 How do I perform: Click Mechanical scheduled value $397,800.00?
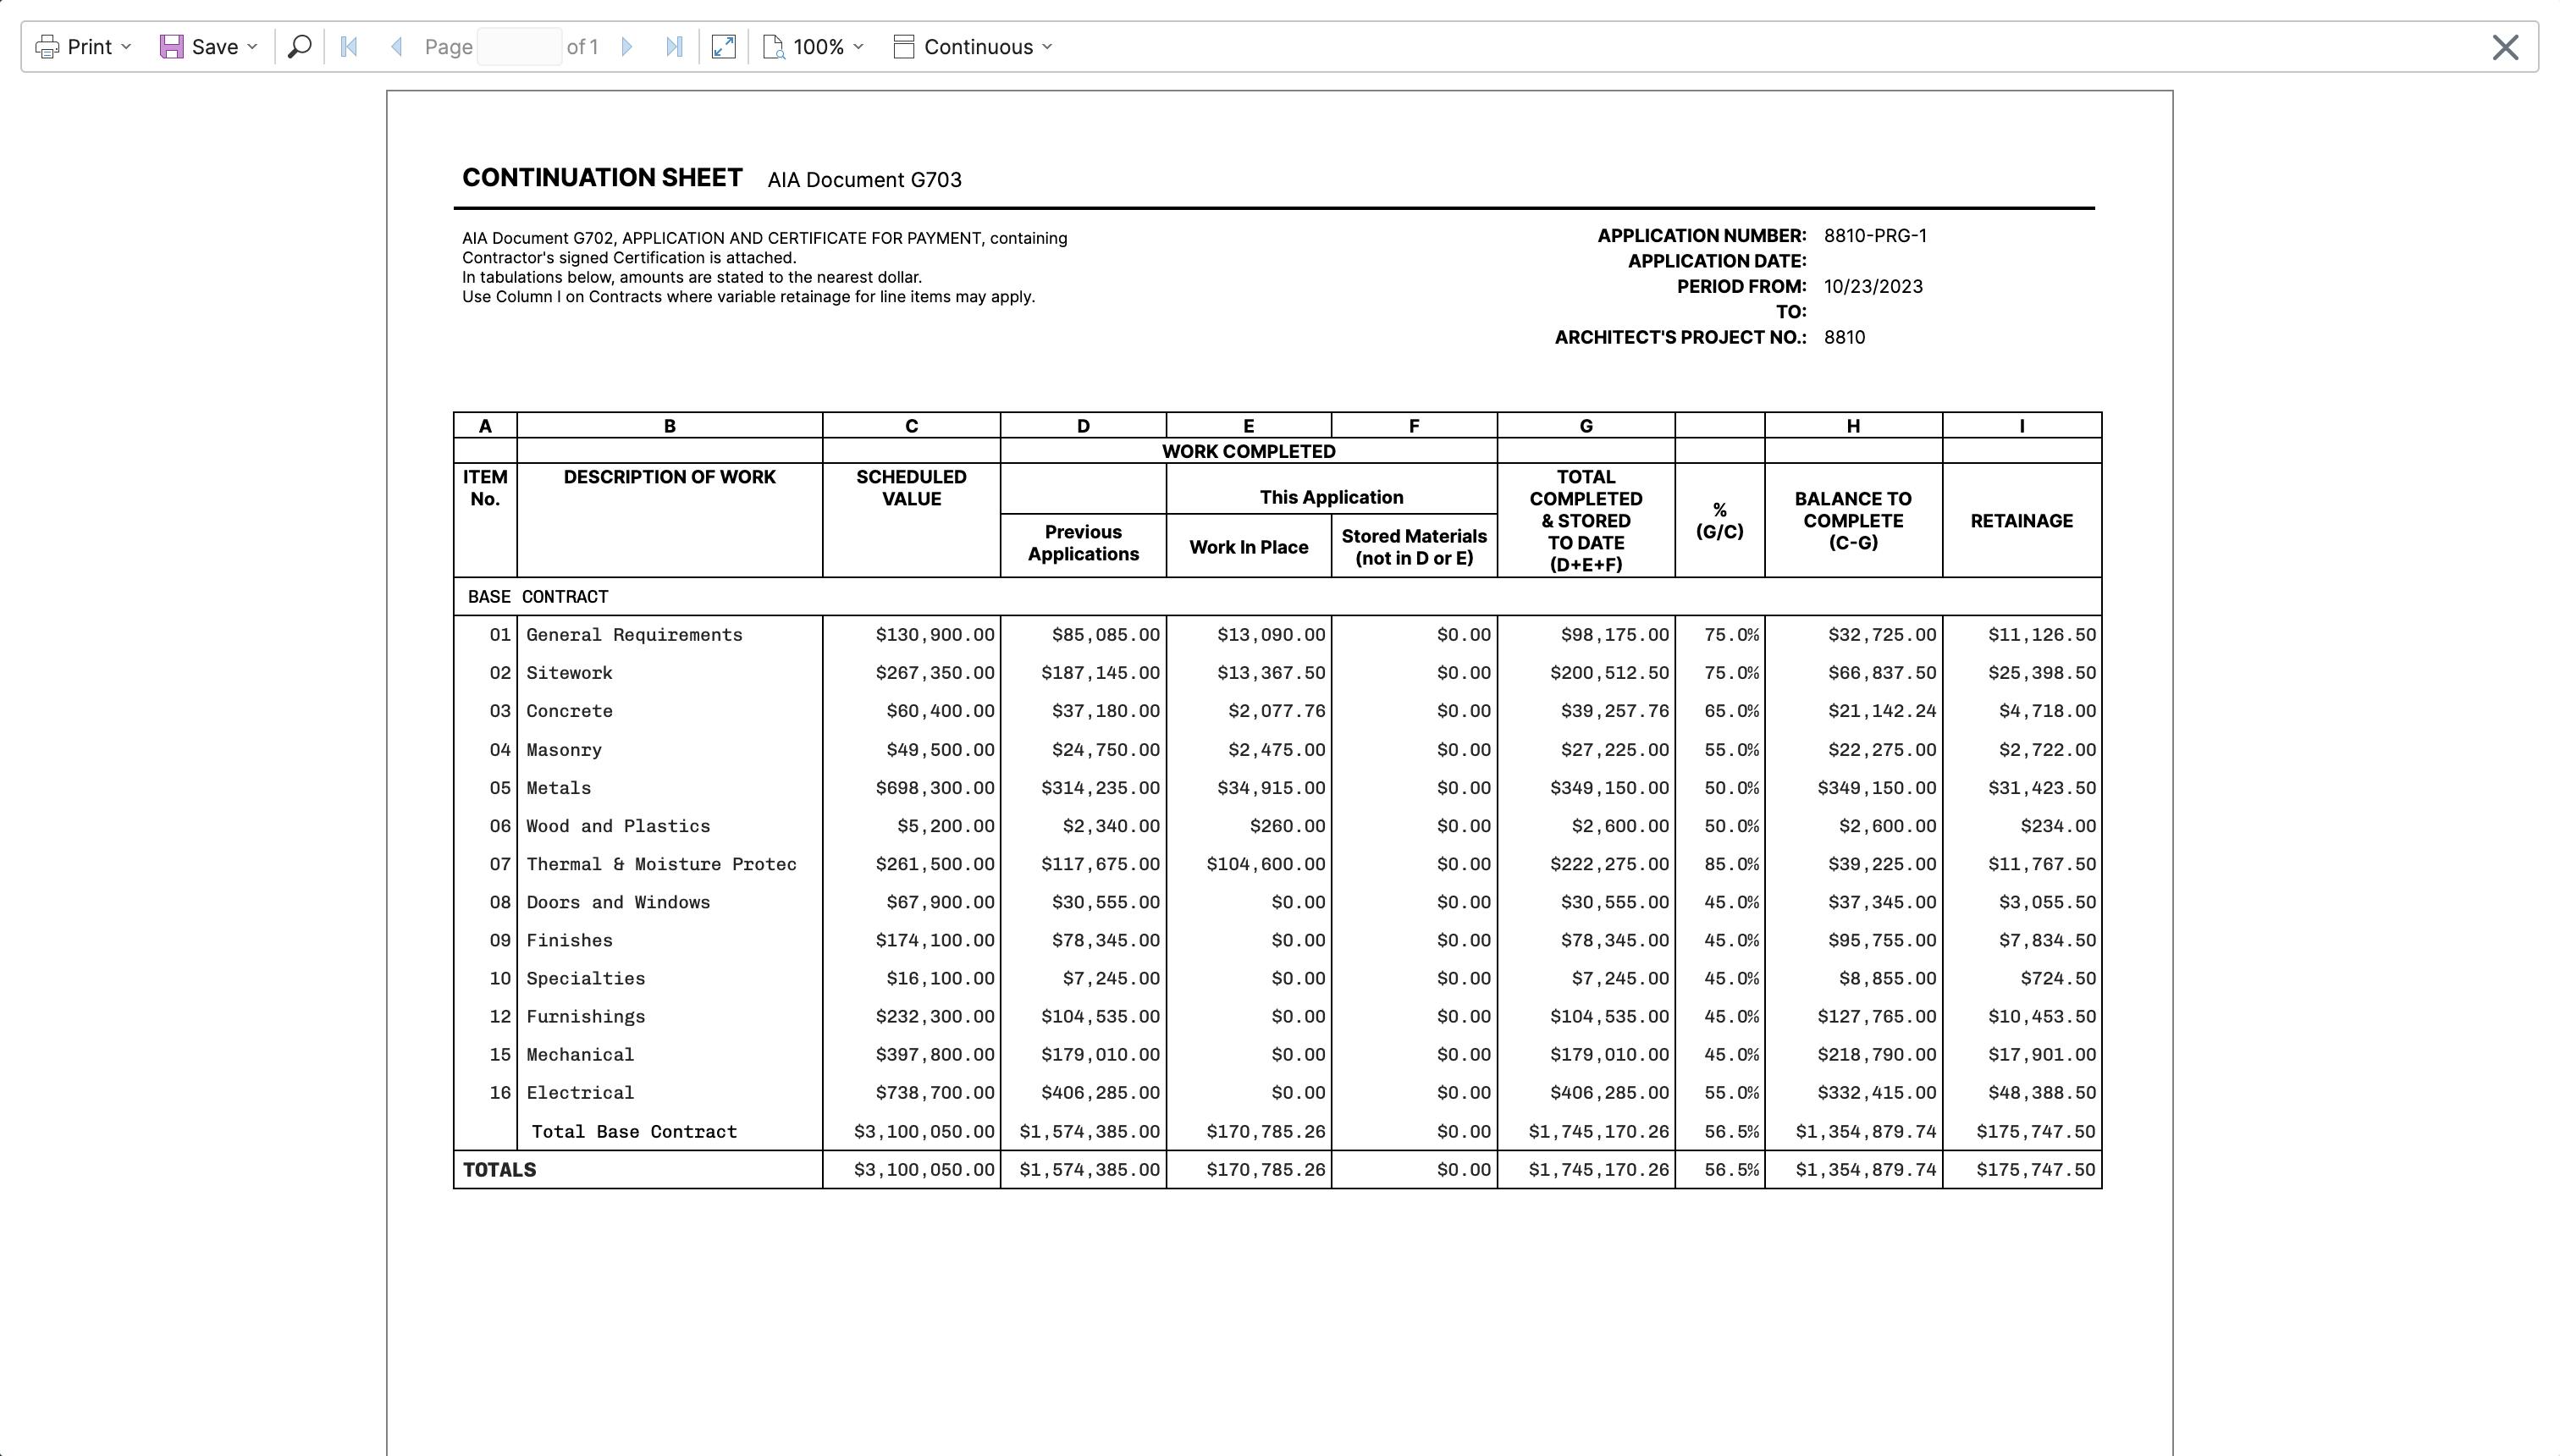pos(935,1055)
